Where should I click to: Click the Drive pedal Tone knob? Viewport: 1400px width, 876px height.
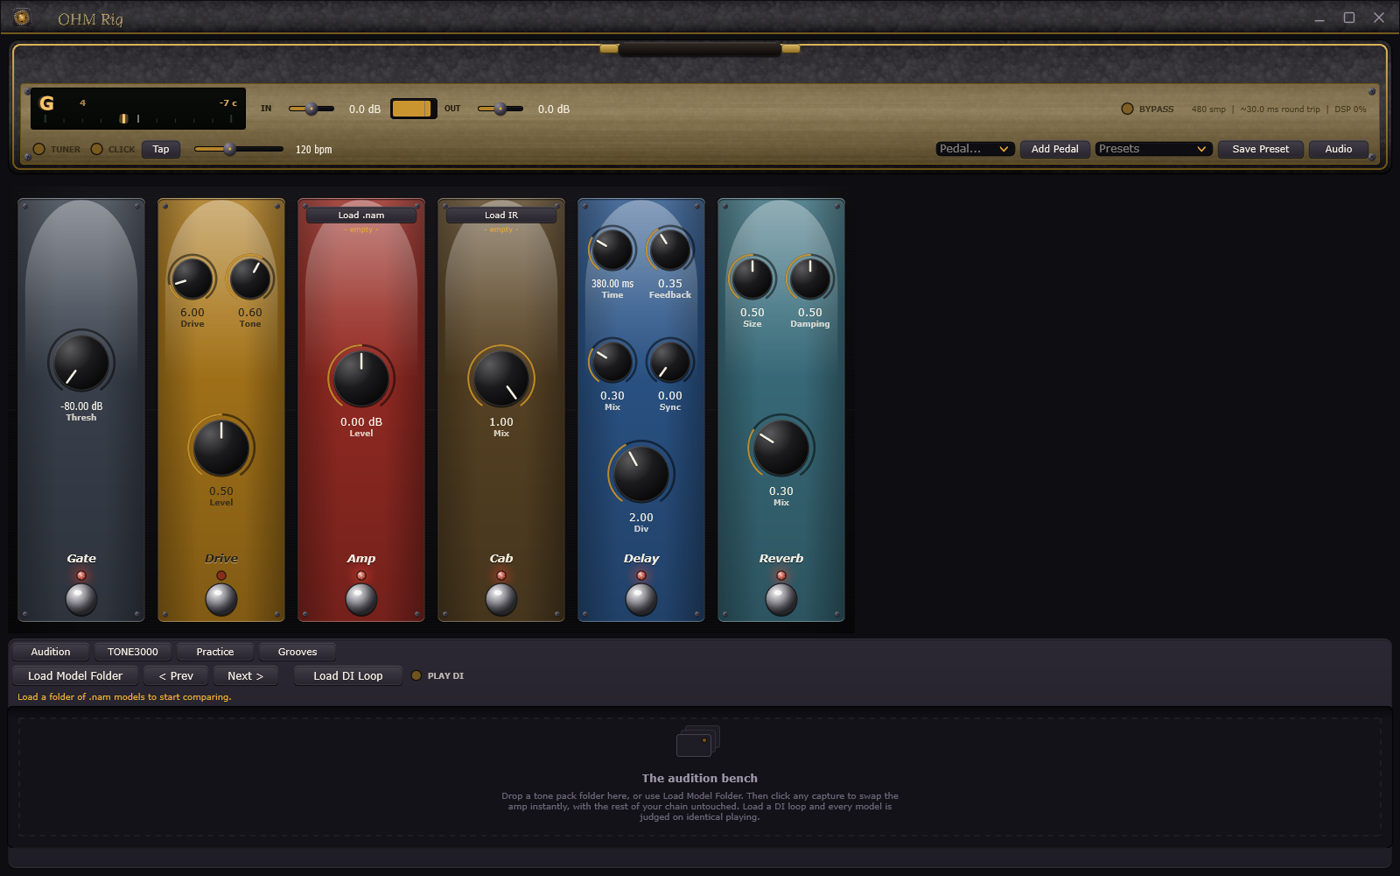pyautogui.click(x=250, y=278)
